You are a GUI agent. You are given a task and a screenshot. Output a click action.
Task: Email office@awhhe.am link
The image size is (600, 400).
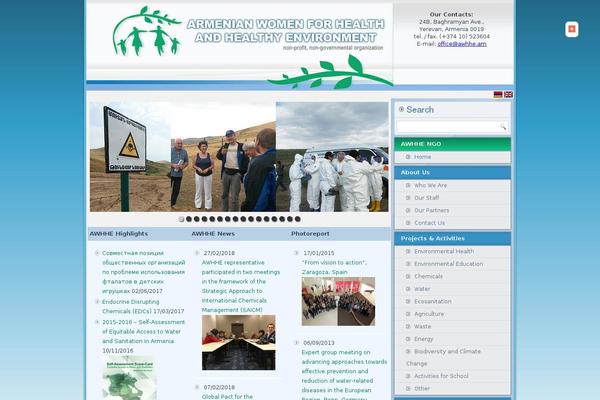point(462,44)
